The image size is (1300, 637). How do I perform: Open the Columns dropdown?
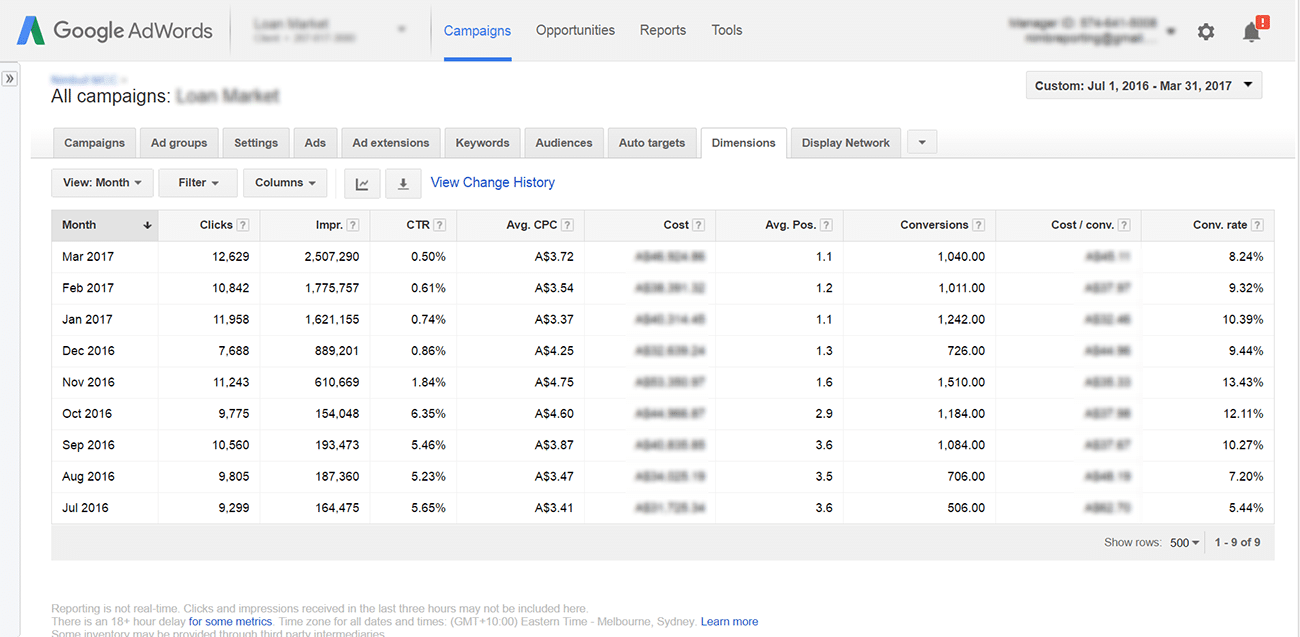point(285,183)
